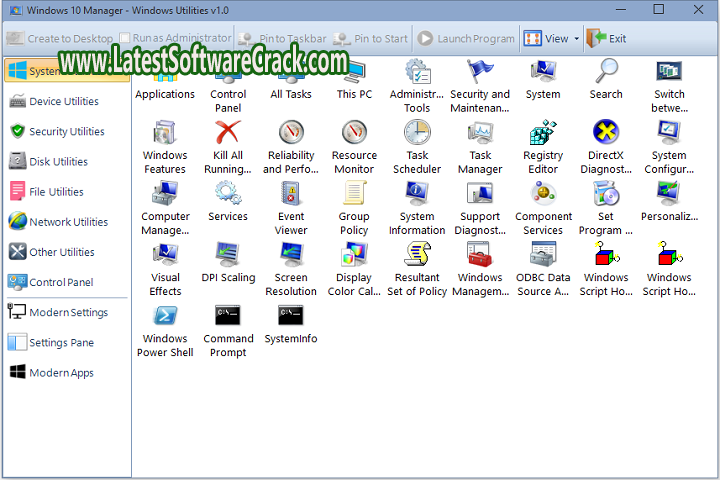This screenshot has width=720, height=480.
Task: Expand the View dropdown arrow
Action: tap(576, 39)
